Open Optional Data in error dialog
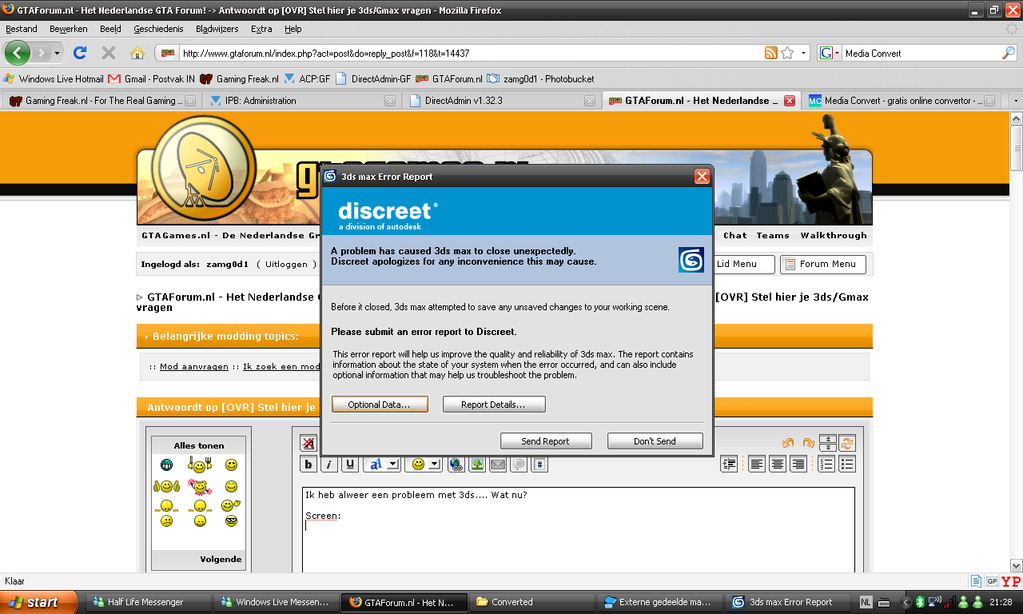1023x614 pixels. pos(379,405)
